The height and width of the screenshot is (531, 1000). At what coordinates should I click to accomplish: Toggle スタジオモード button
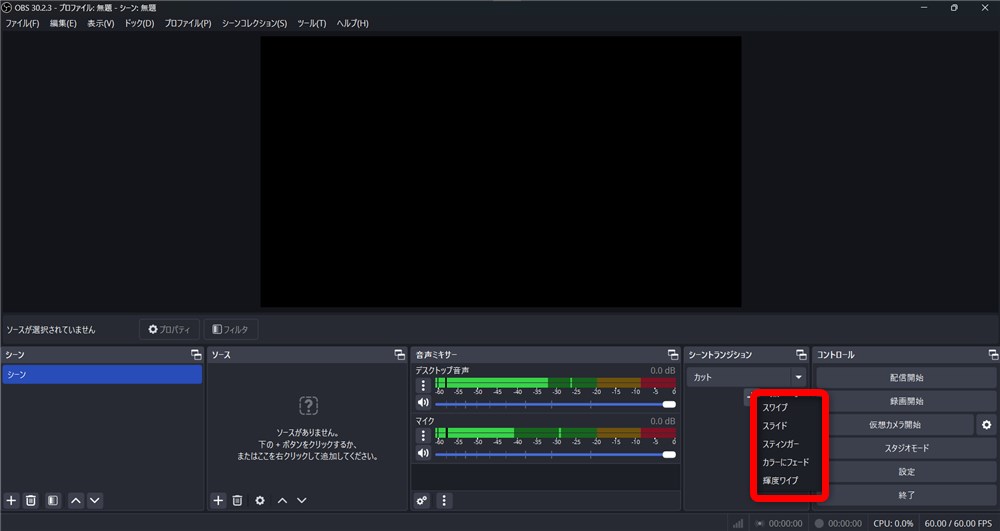[x=906, y=448]
